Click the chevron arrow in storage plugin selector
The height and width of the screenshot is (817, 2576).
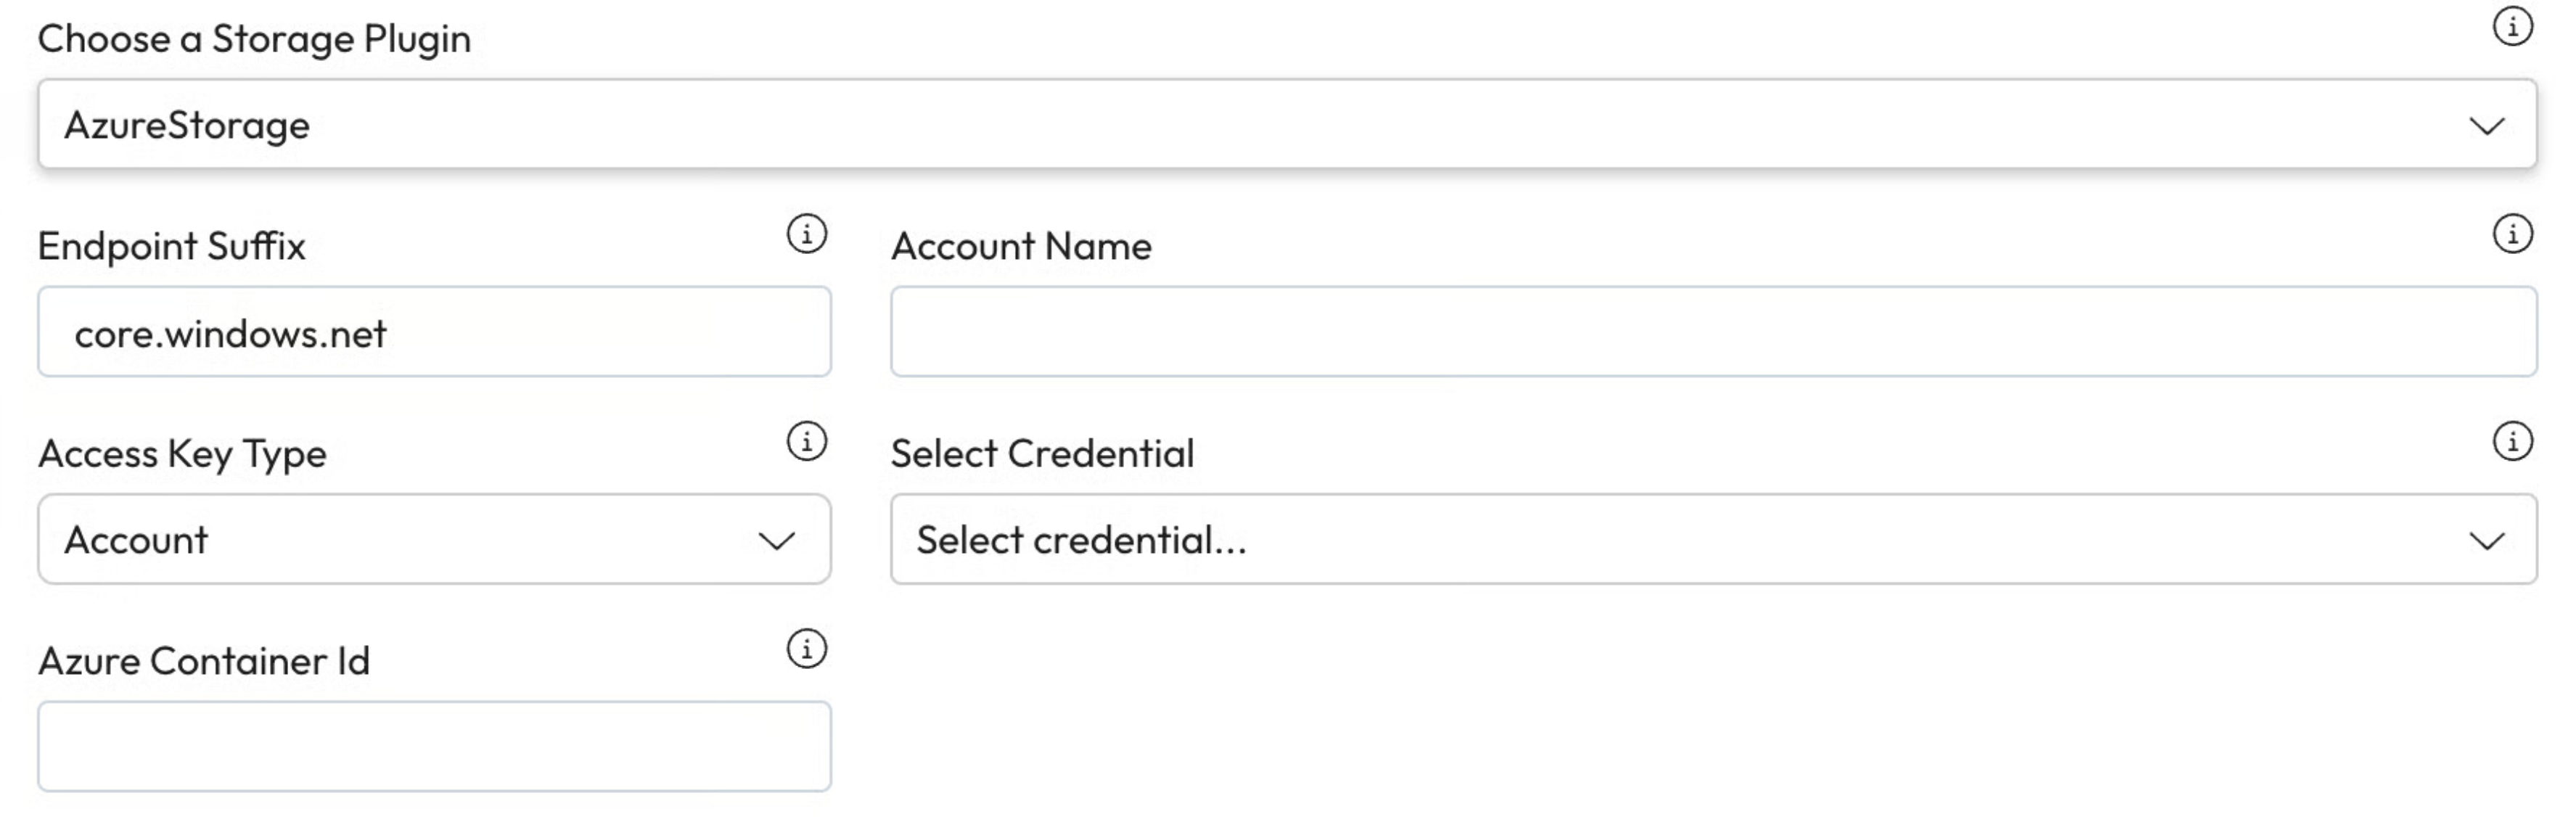pos(2487,126)
